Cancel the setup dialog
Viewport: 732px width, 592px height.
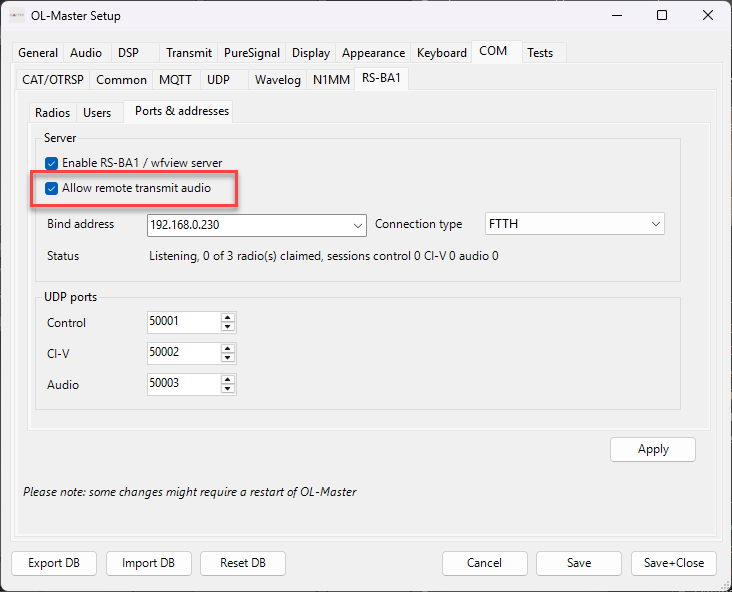click(x=485, y=564)
